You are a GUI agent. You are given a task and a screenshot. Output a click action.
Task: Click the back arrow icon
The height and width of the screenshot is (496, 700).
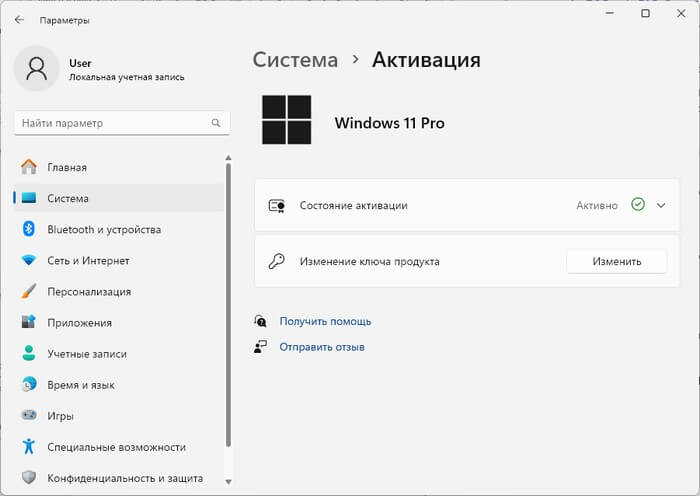tap(19, 20)
